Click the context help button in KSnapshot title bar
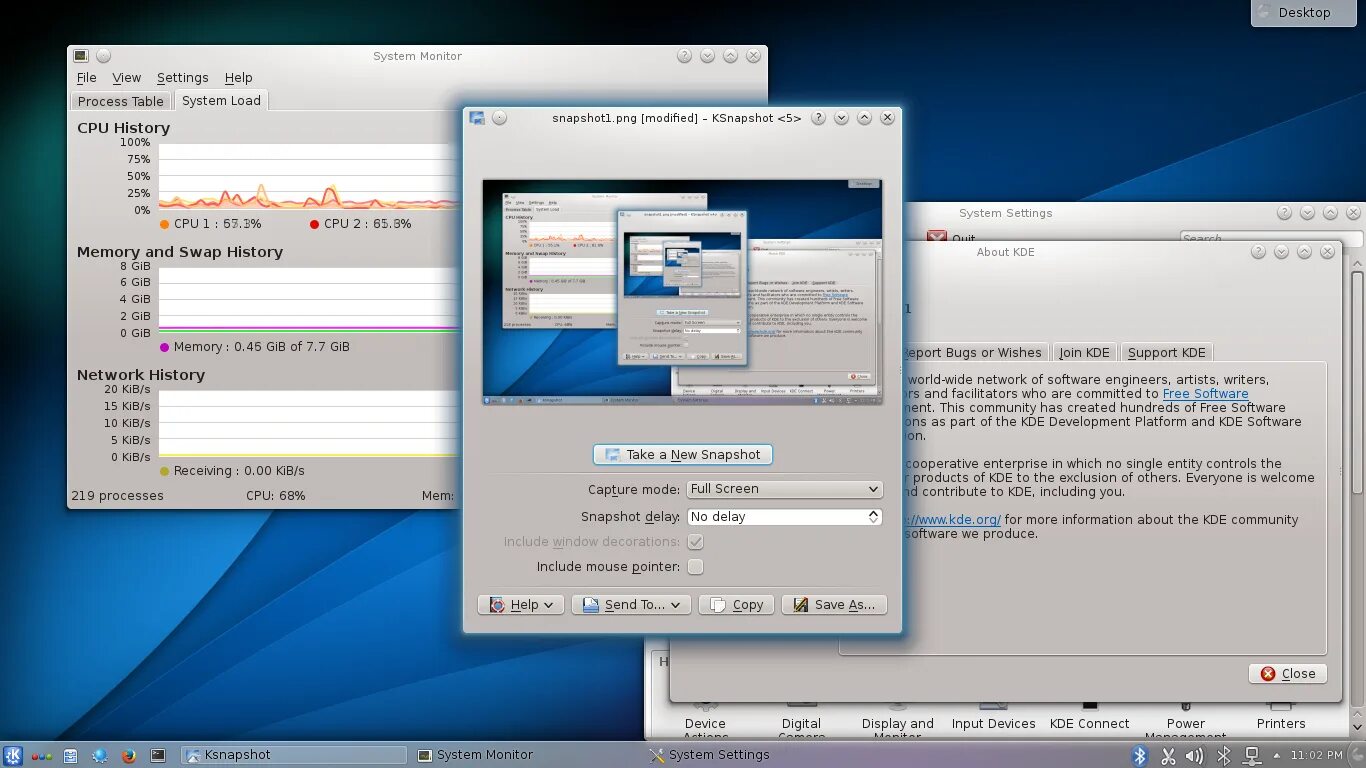Image resolution: width=1366 pixels, height=768 pixels. pyautogui.click(x=818, y=118)
